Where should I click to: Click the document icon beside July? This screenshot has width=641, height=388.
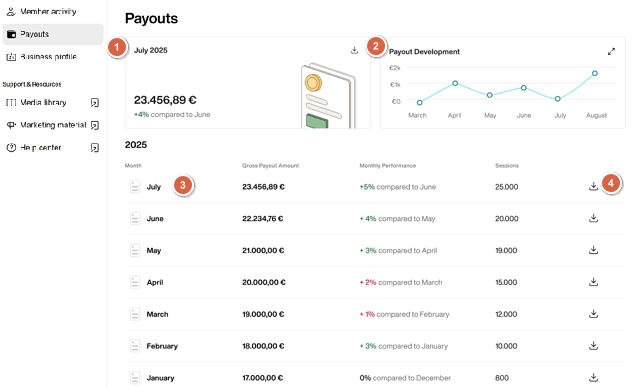tap(134, 186)
